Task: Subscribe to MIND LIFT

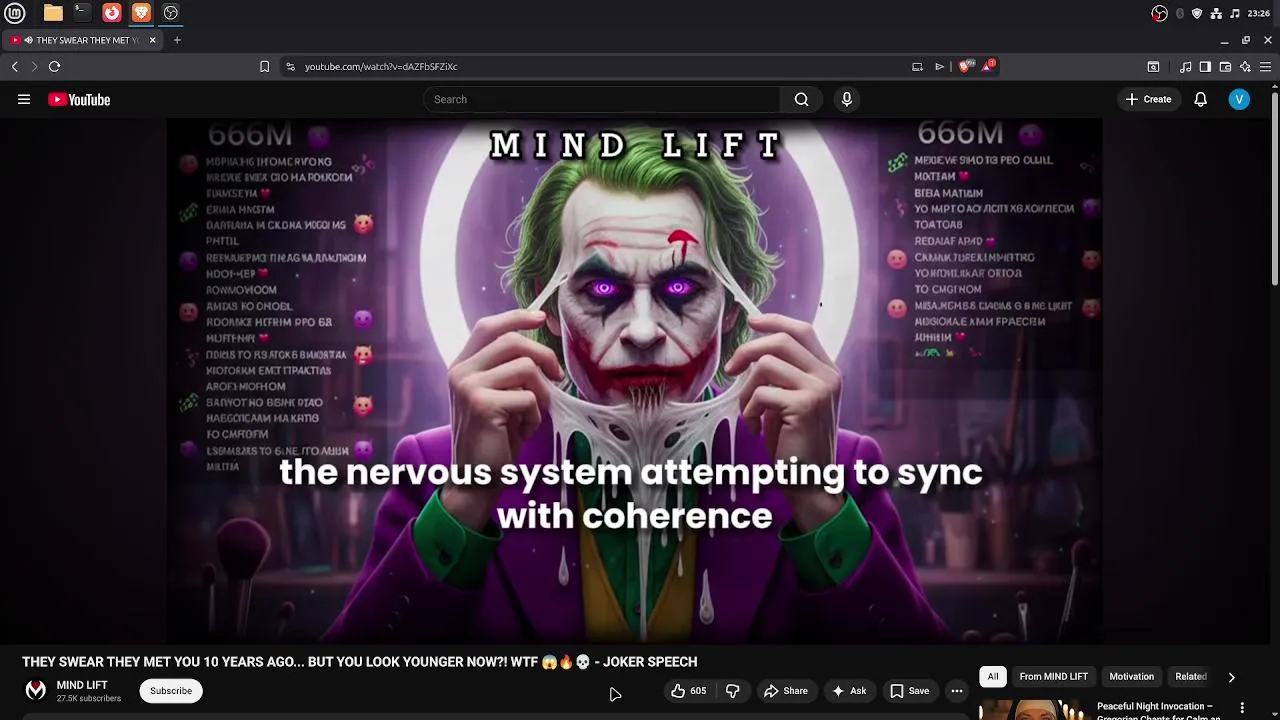Action: 171,691
